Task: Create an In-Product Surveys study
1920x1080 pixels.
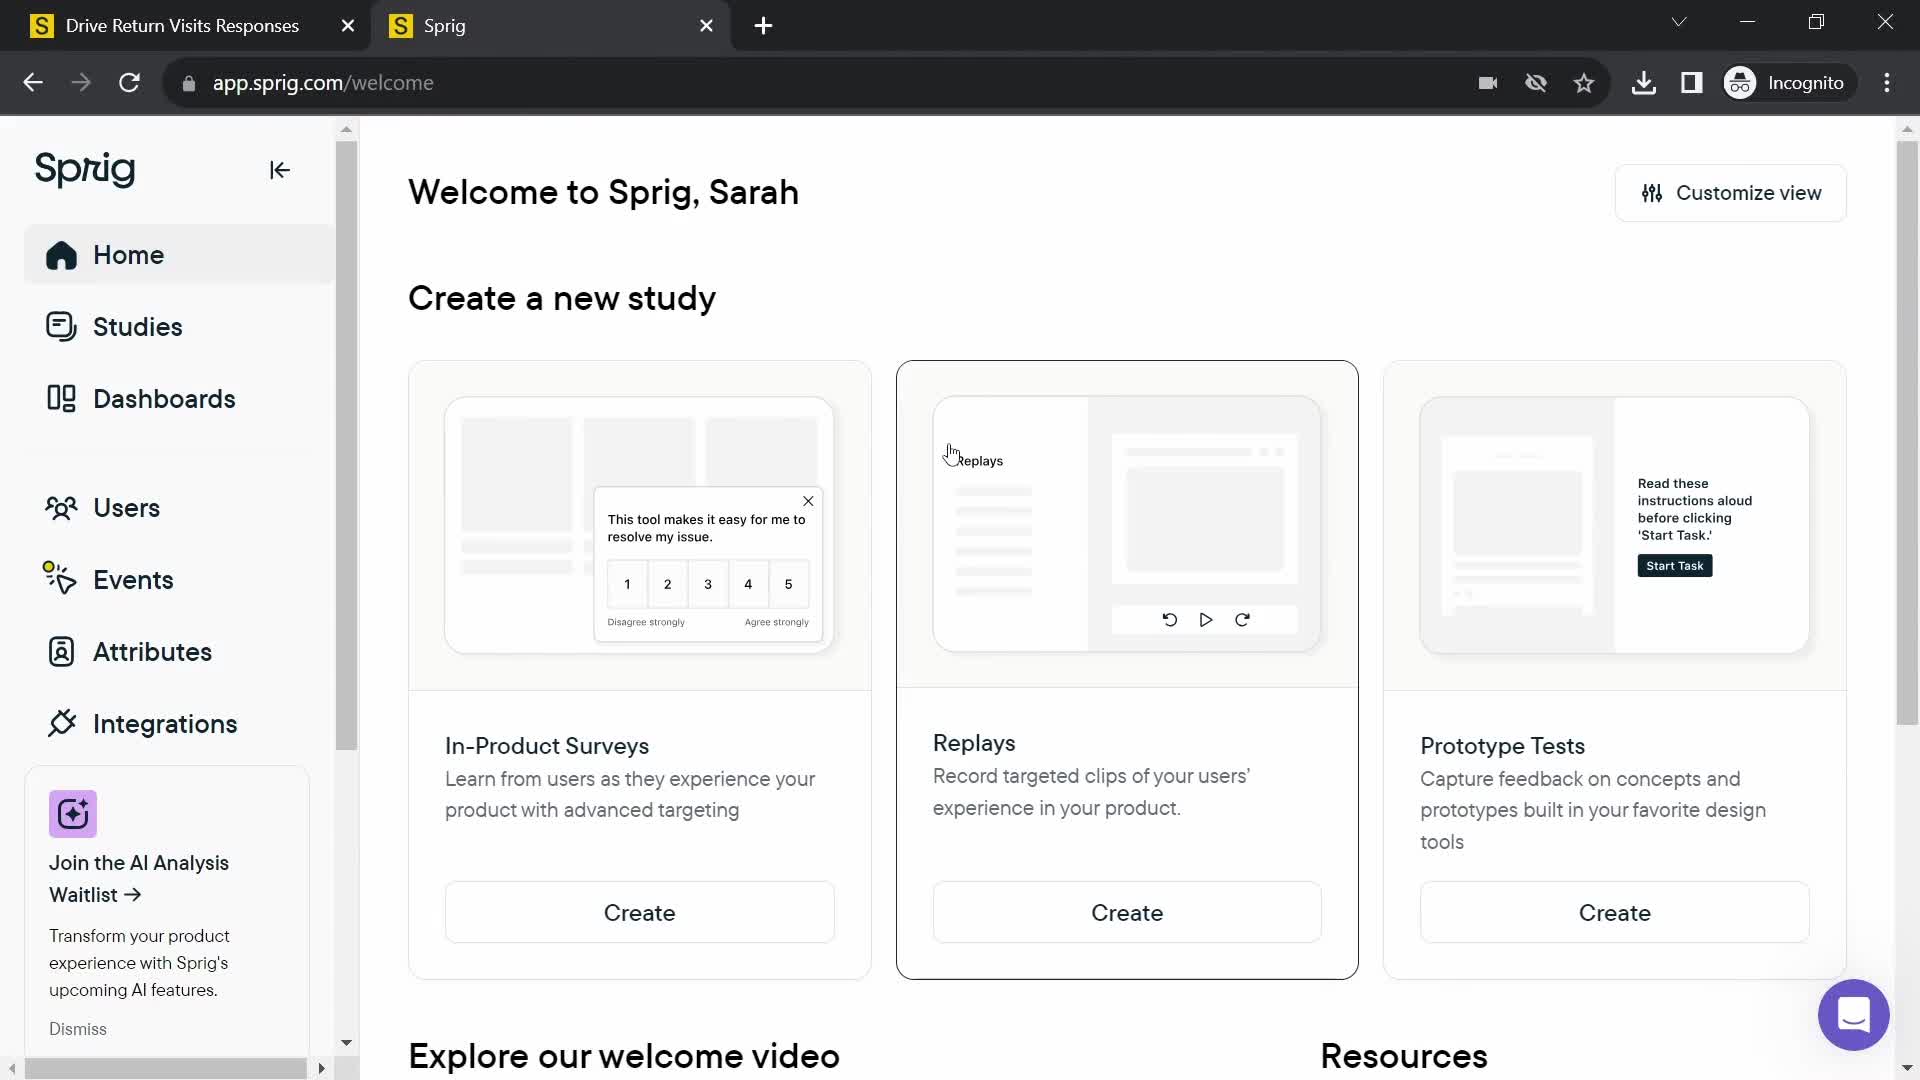Action: [639, 913]
